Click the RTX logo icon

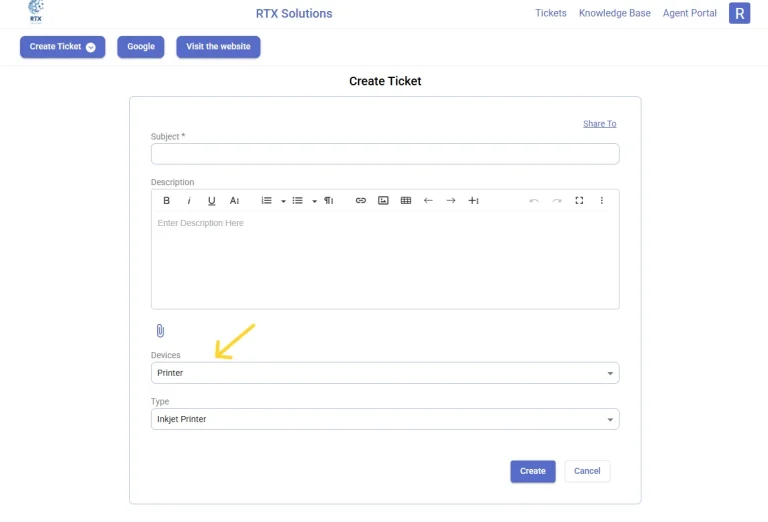tap(36, 11)
